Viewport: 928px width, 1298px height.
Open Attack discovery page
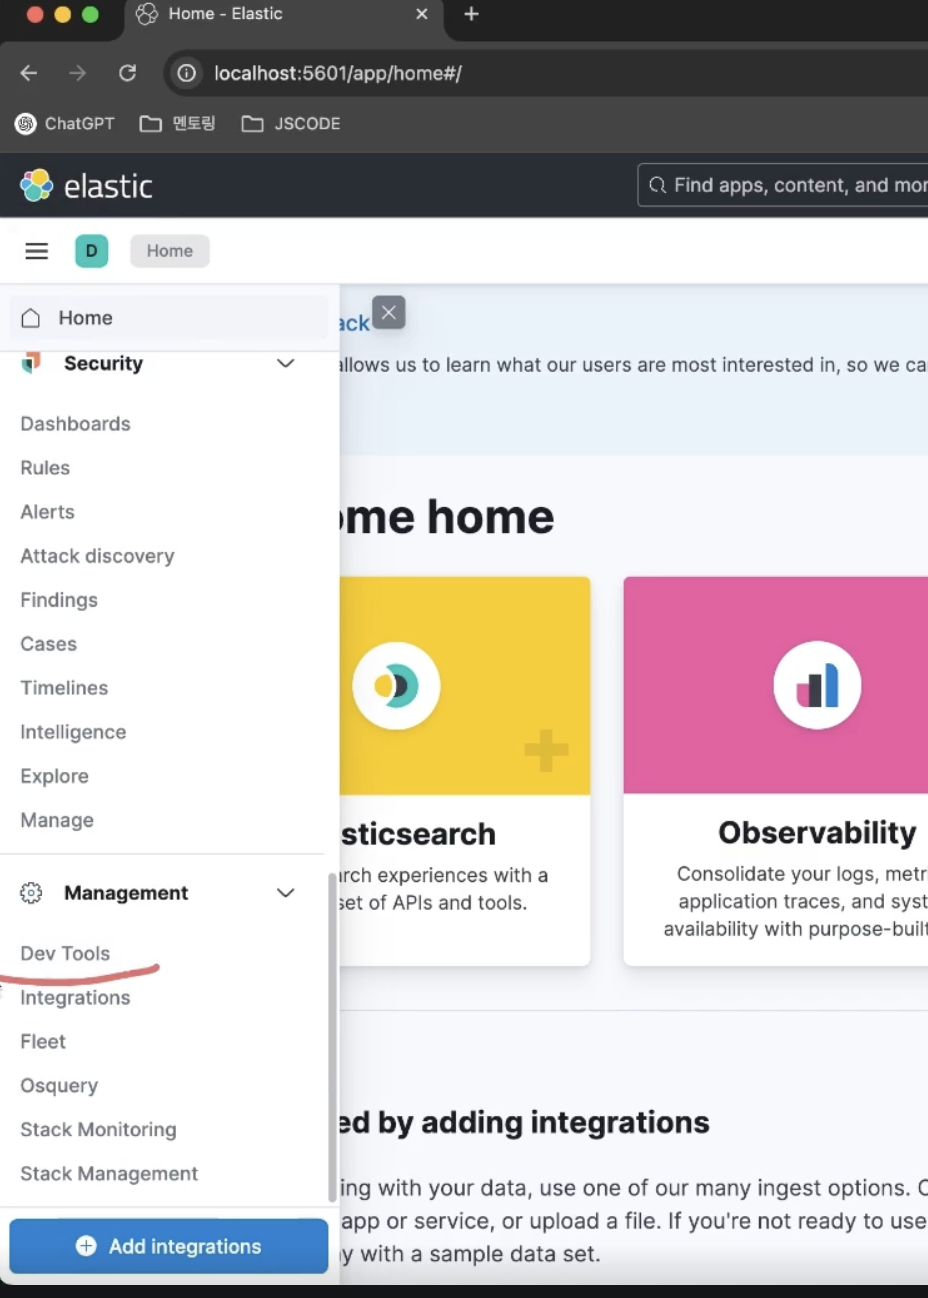pos(97,556)
